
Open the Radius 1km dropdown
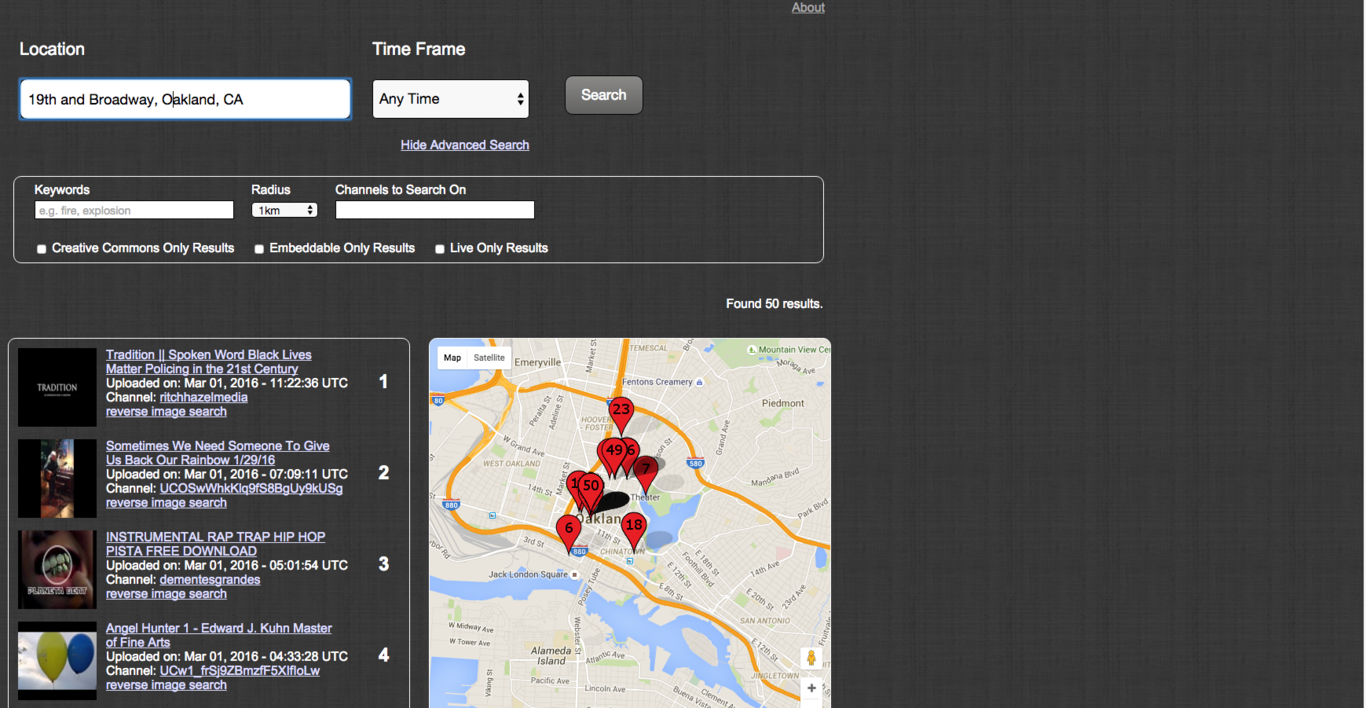tap(285, 210)
